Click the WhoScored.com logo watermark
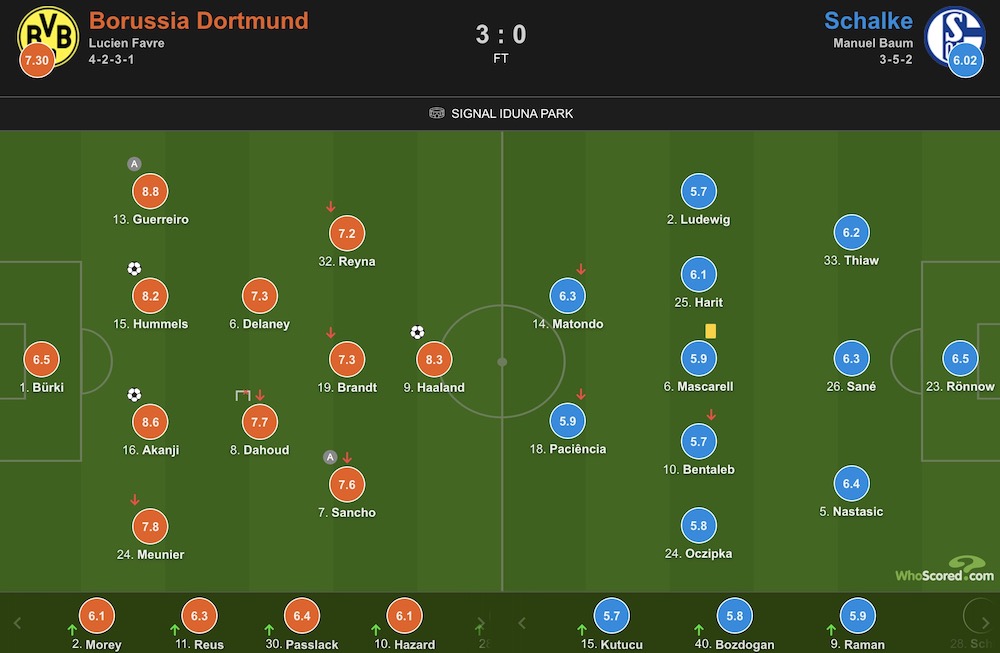This screenshot has height=653, width=1000. [945, 569]
